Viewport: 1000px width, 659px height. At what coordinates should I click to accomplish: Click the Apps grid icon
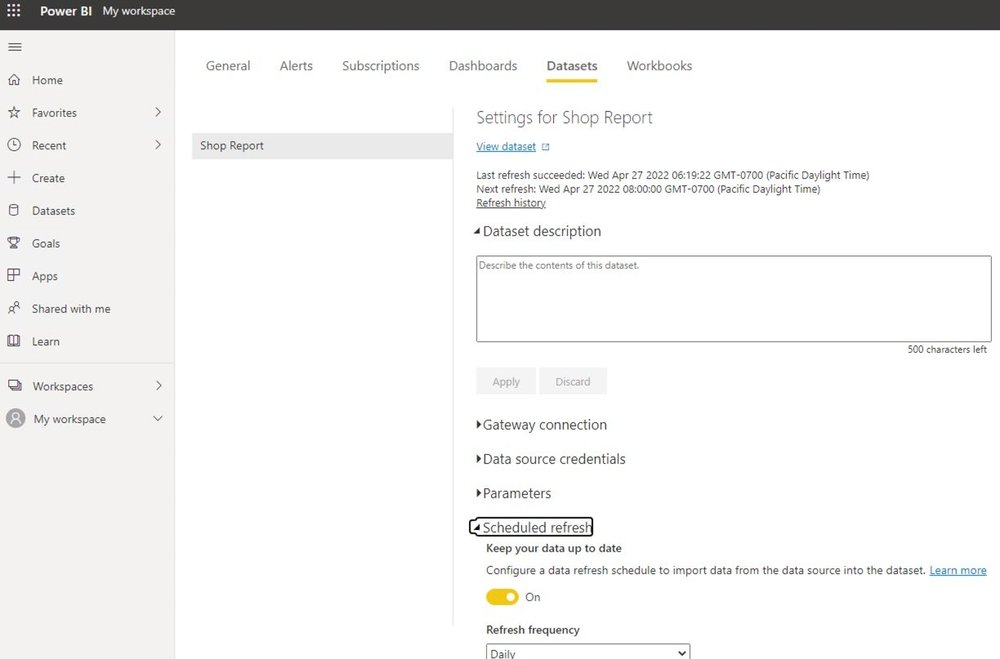click(14, 275)
